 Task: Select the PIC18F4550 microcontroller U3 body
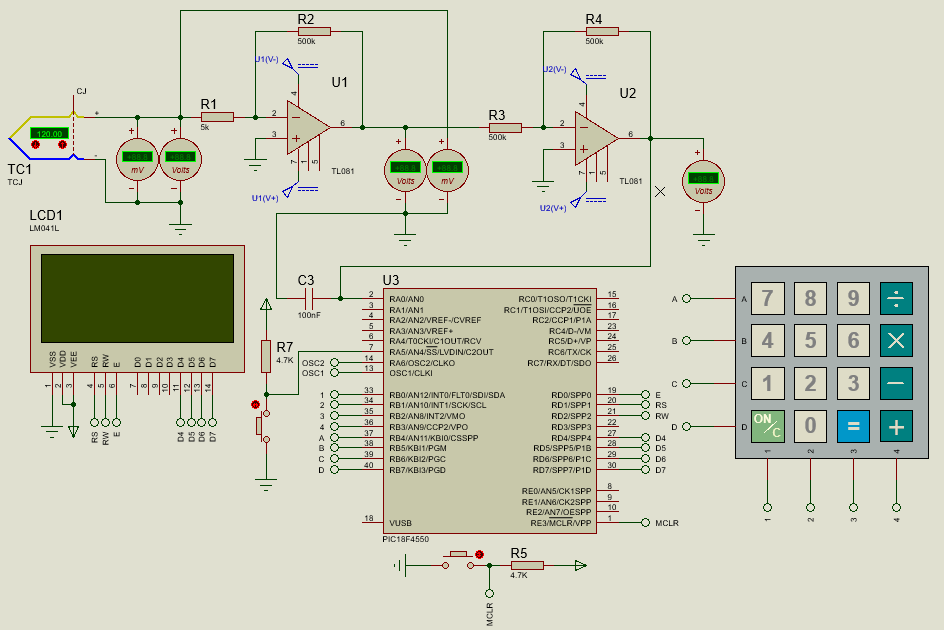(x=489, y=411)
